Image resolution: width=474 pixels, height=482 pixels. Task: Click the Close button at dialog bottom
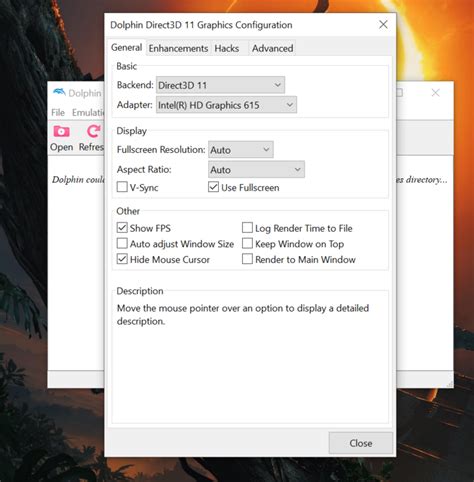pyautogui.click(x=361, y=443)
